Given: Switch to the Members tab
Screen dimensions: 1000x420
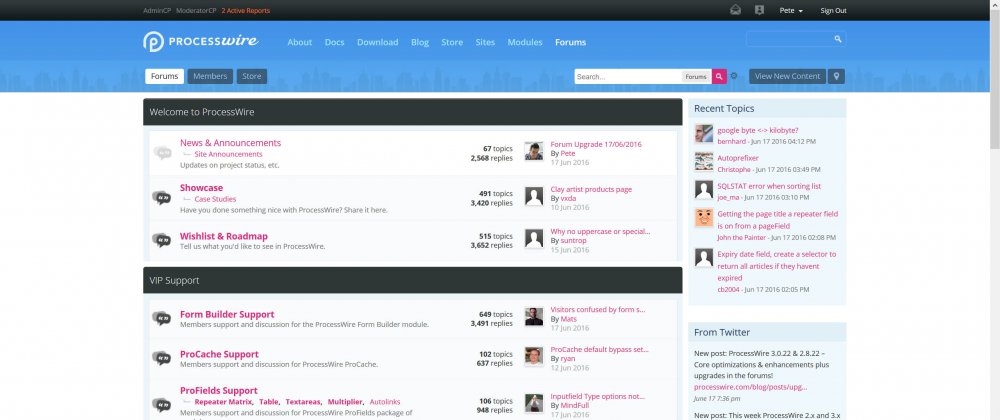Looking at the screenshot, I should (x=209, y=76).
